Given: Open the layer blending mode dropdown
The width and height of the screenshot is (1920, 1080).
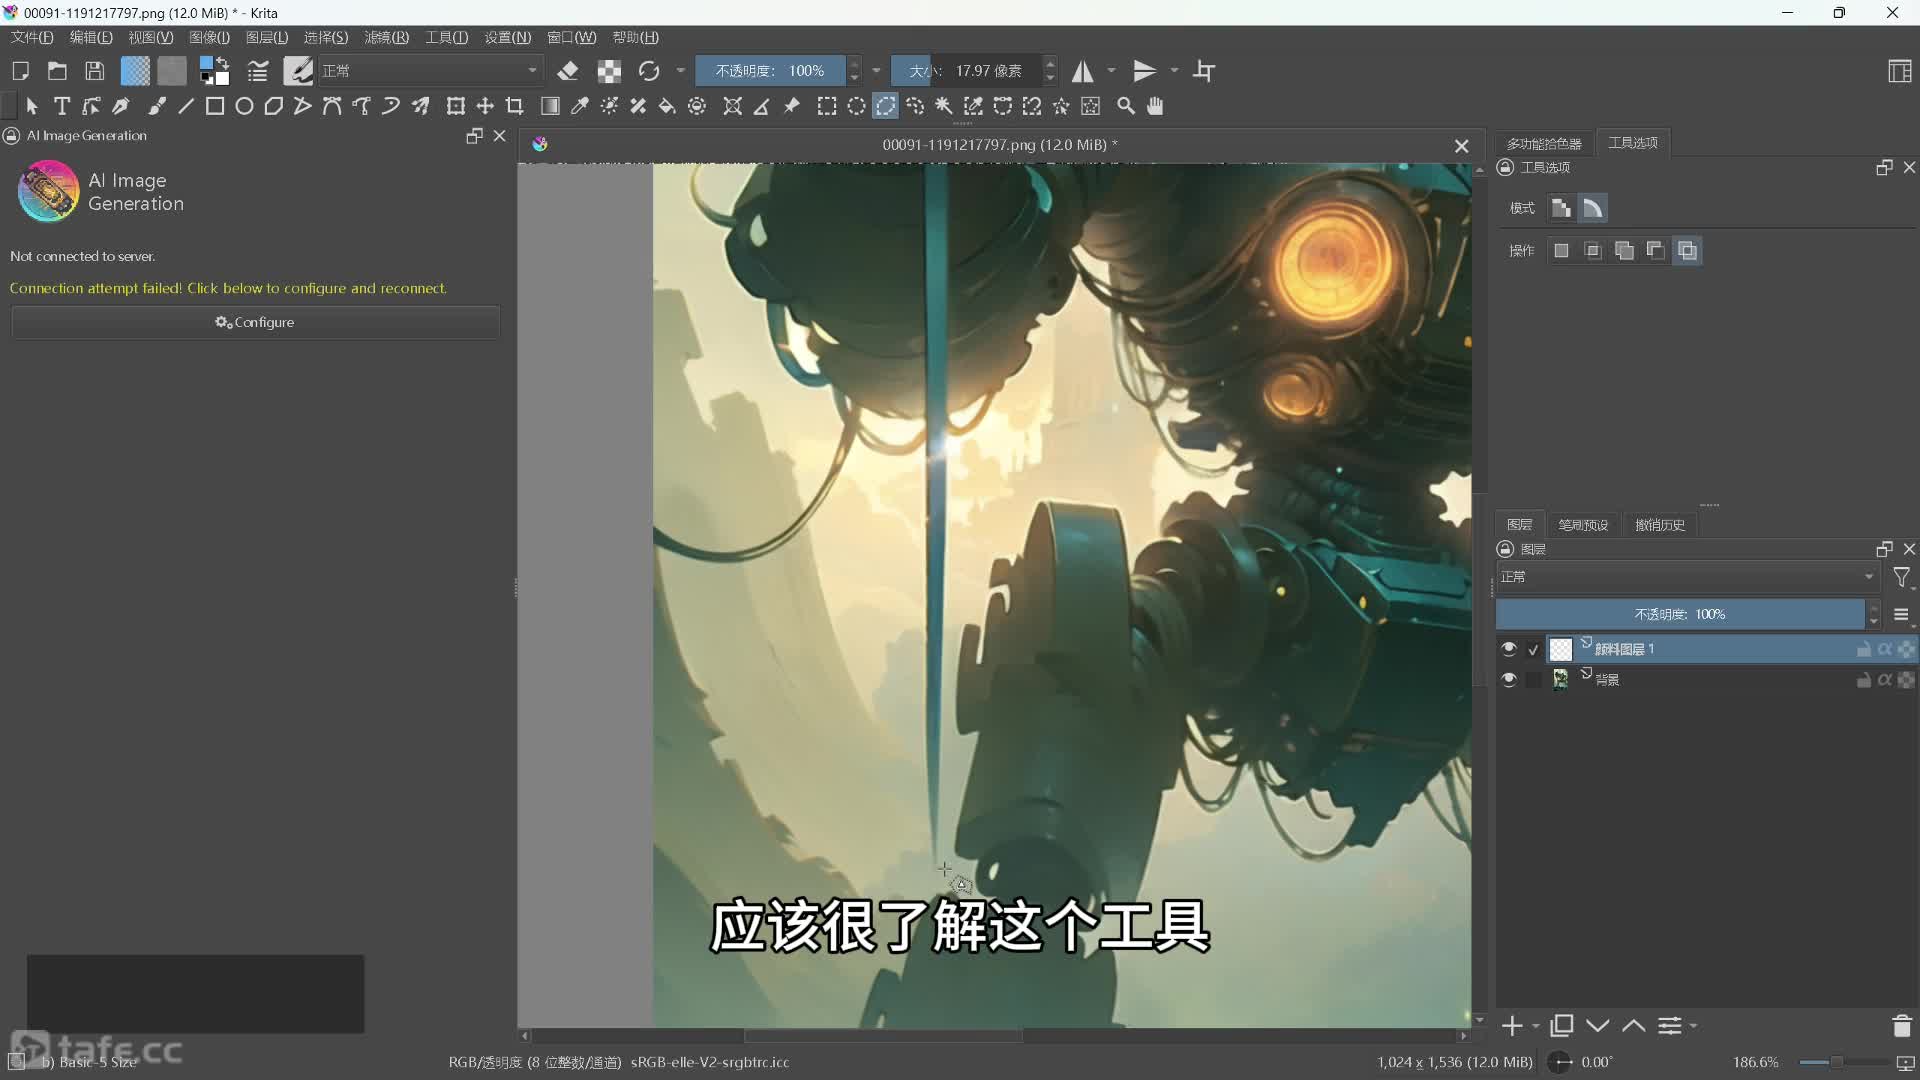Looking at the screenshot, I should [x=1687, y=577].
